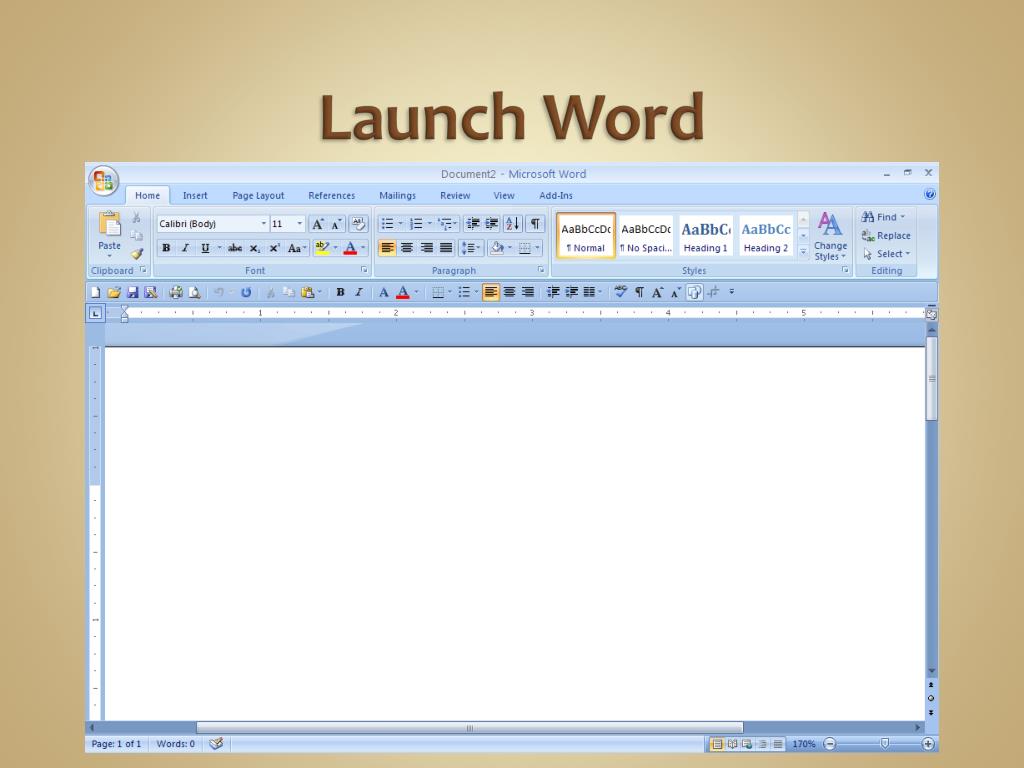
Task: Click Words: 0 word count in status bar
Action: pyautogui.click(x=176, y=743)
